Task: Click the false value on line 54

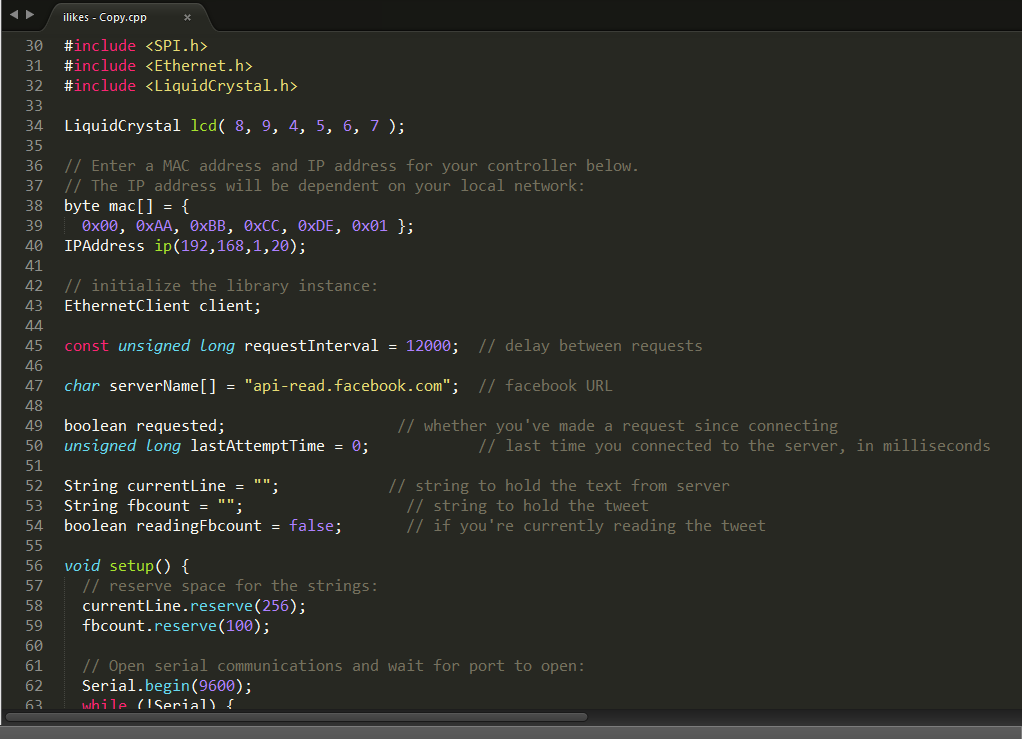Action: [x=311, y=526]
